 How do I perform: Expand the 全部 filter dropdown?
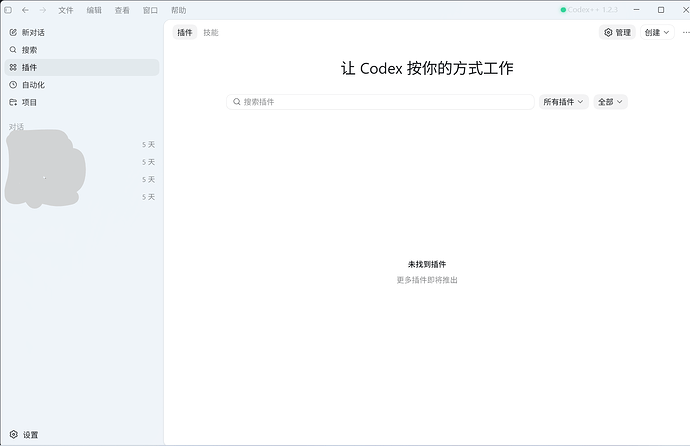tap(610, 102)
